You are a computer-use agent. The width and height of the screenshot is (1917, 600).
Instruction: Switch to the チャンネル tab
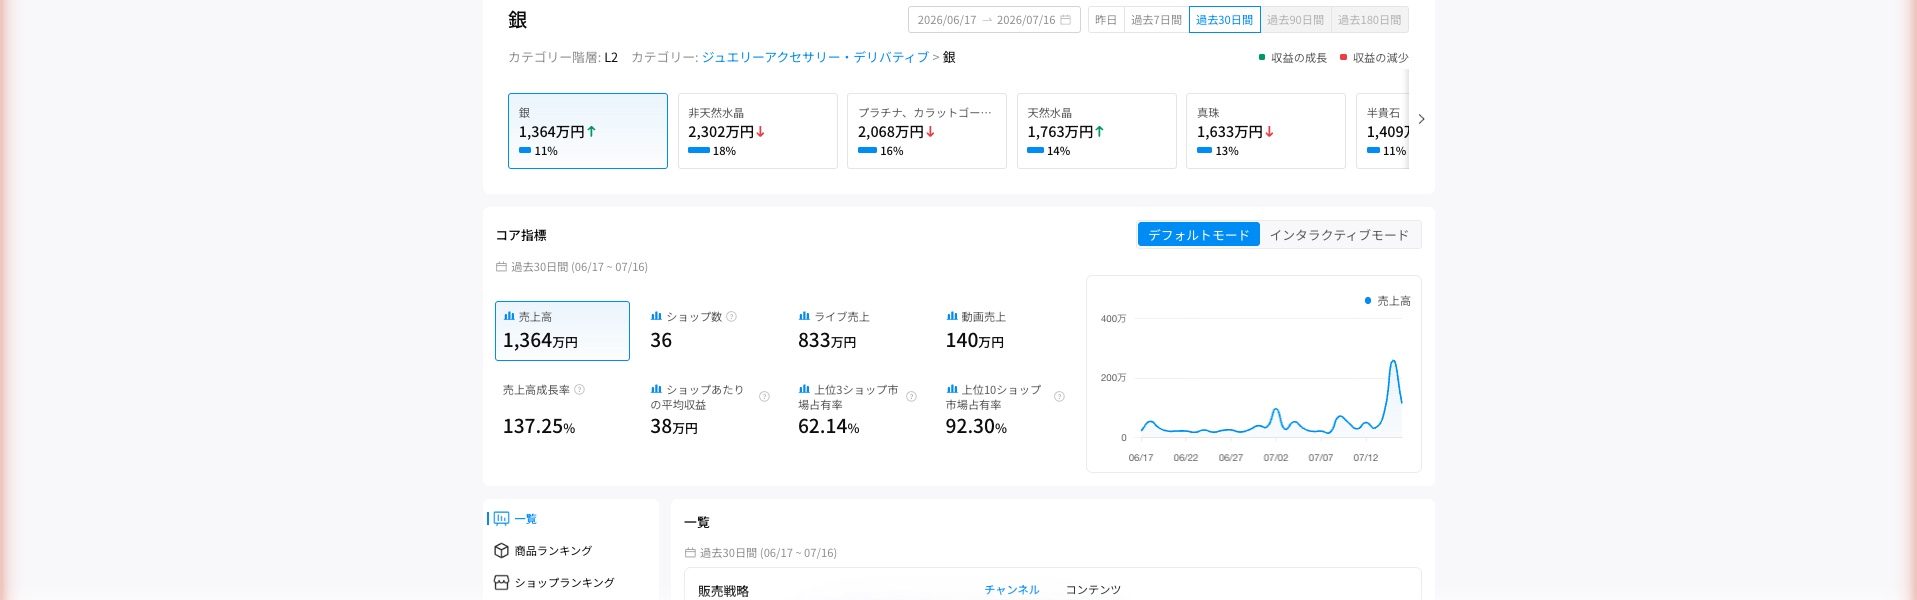1012,590
